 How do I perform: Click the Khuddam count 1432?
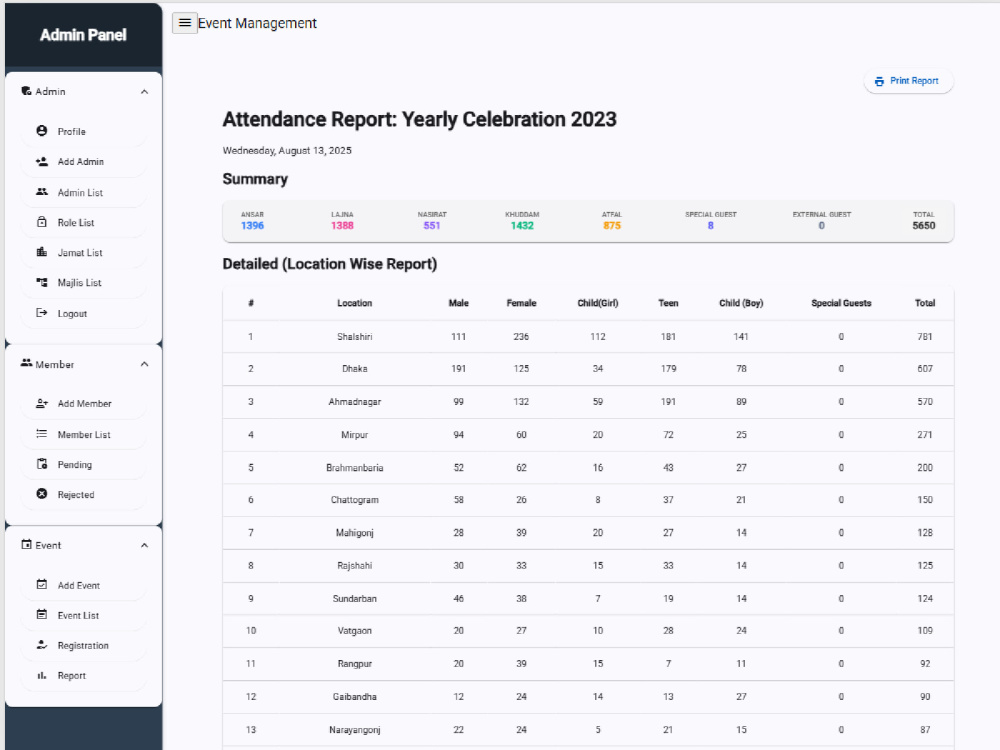(x=522, y=226)
